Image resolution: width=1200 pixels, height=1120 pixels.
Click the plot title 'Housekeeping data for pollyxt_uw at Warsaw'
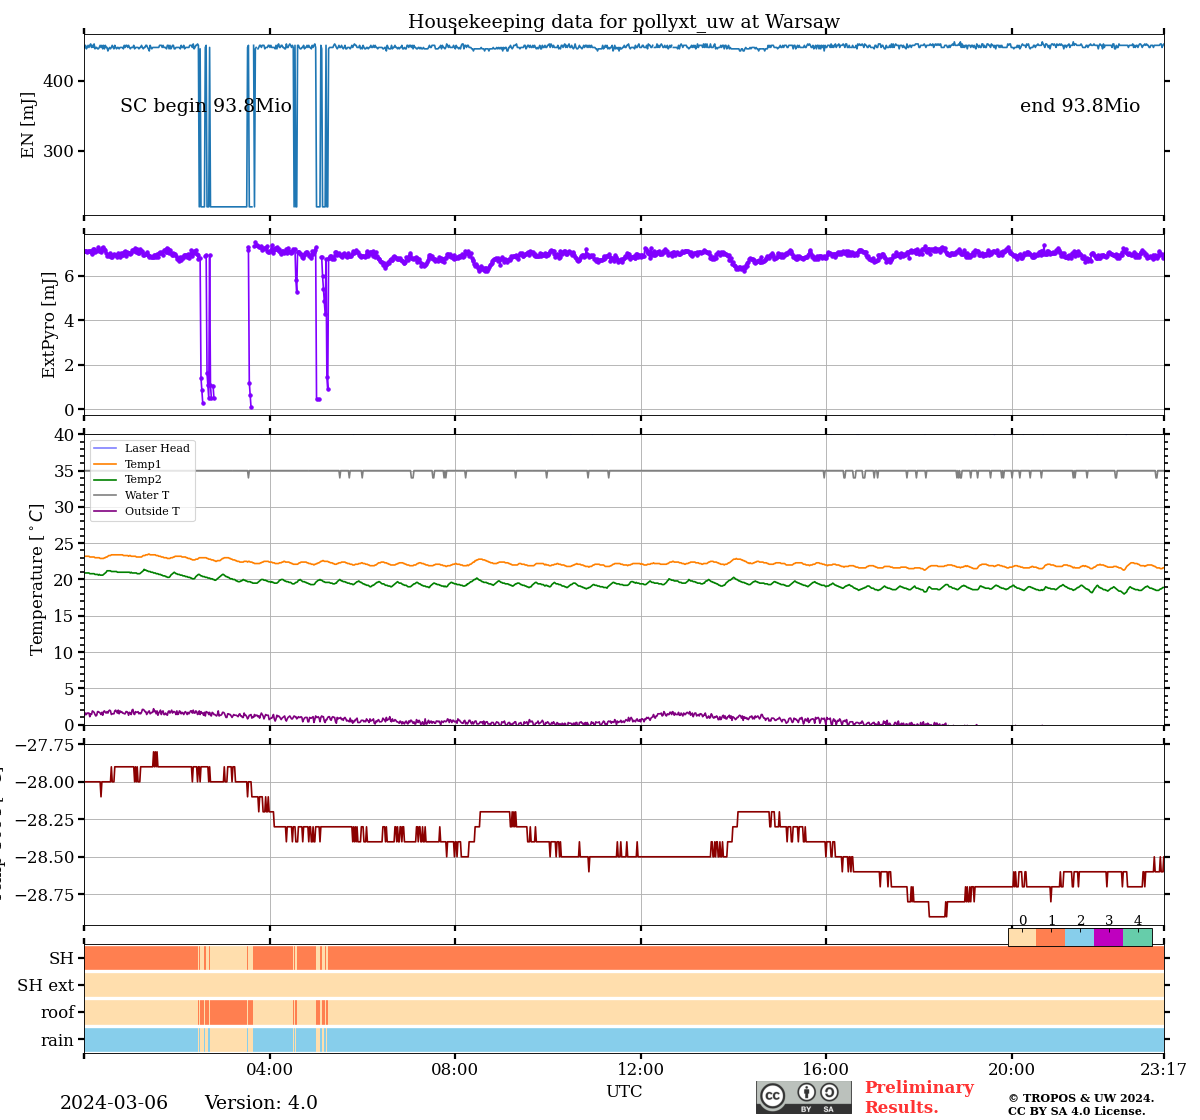(x=624, y=22)
